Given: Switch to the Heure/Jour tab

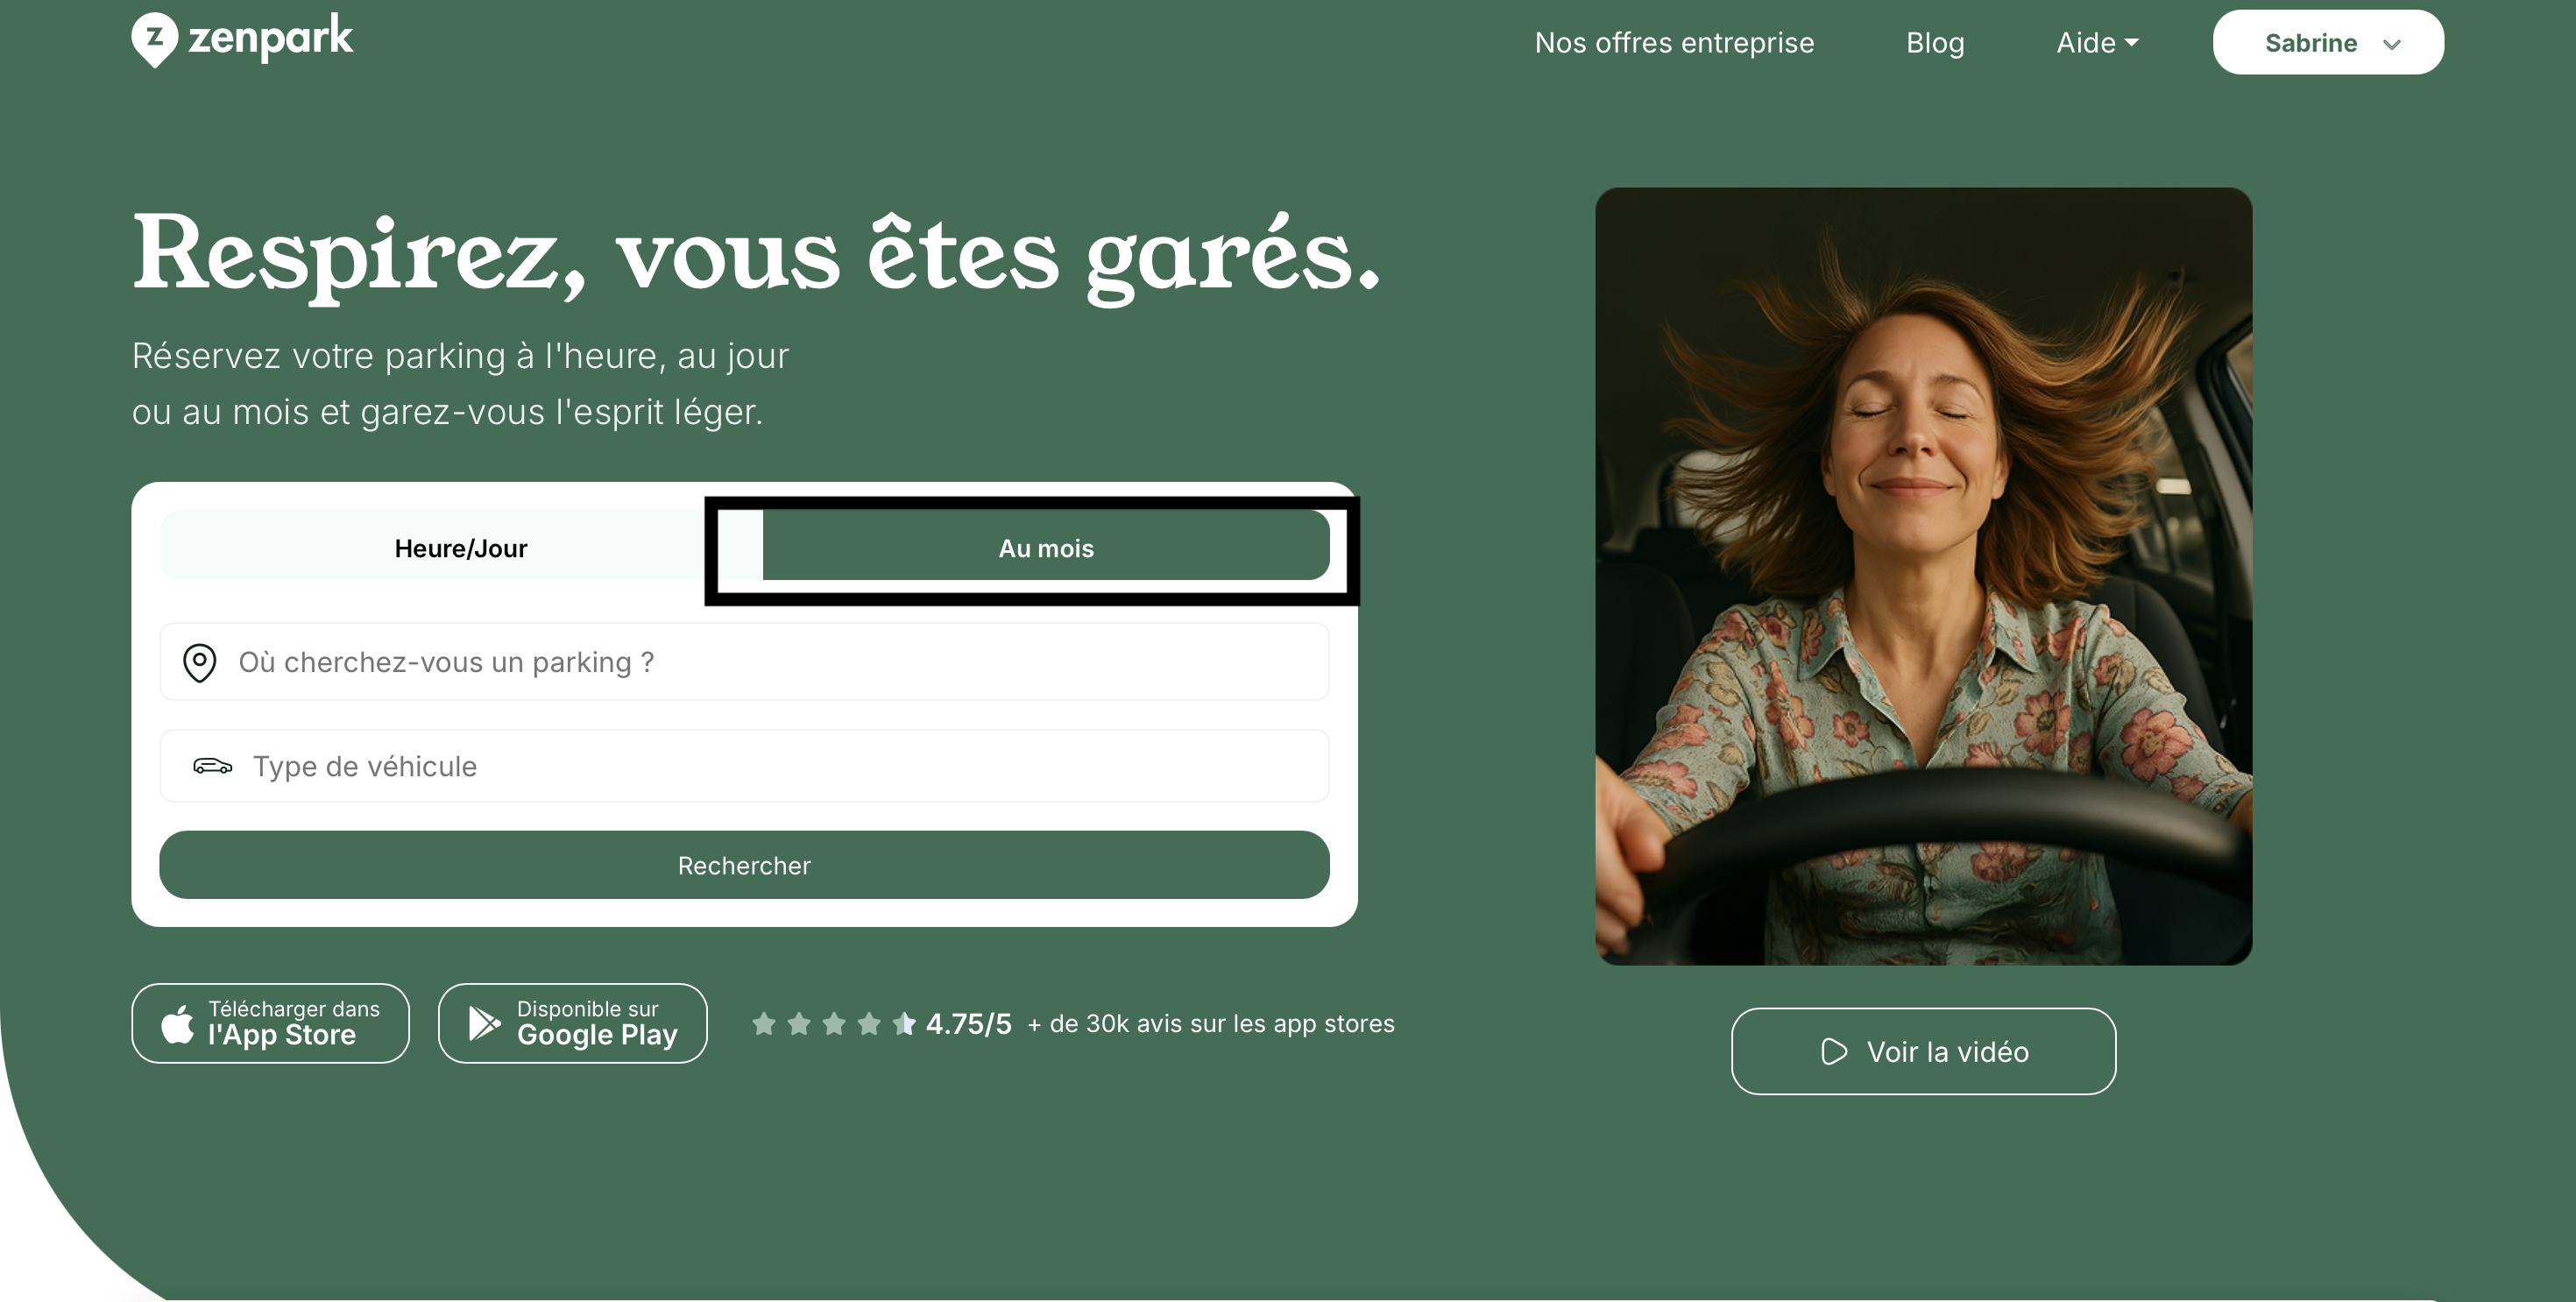Looking at the screenshot, I should [x=461, y=547].
